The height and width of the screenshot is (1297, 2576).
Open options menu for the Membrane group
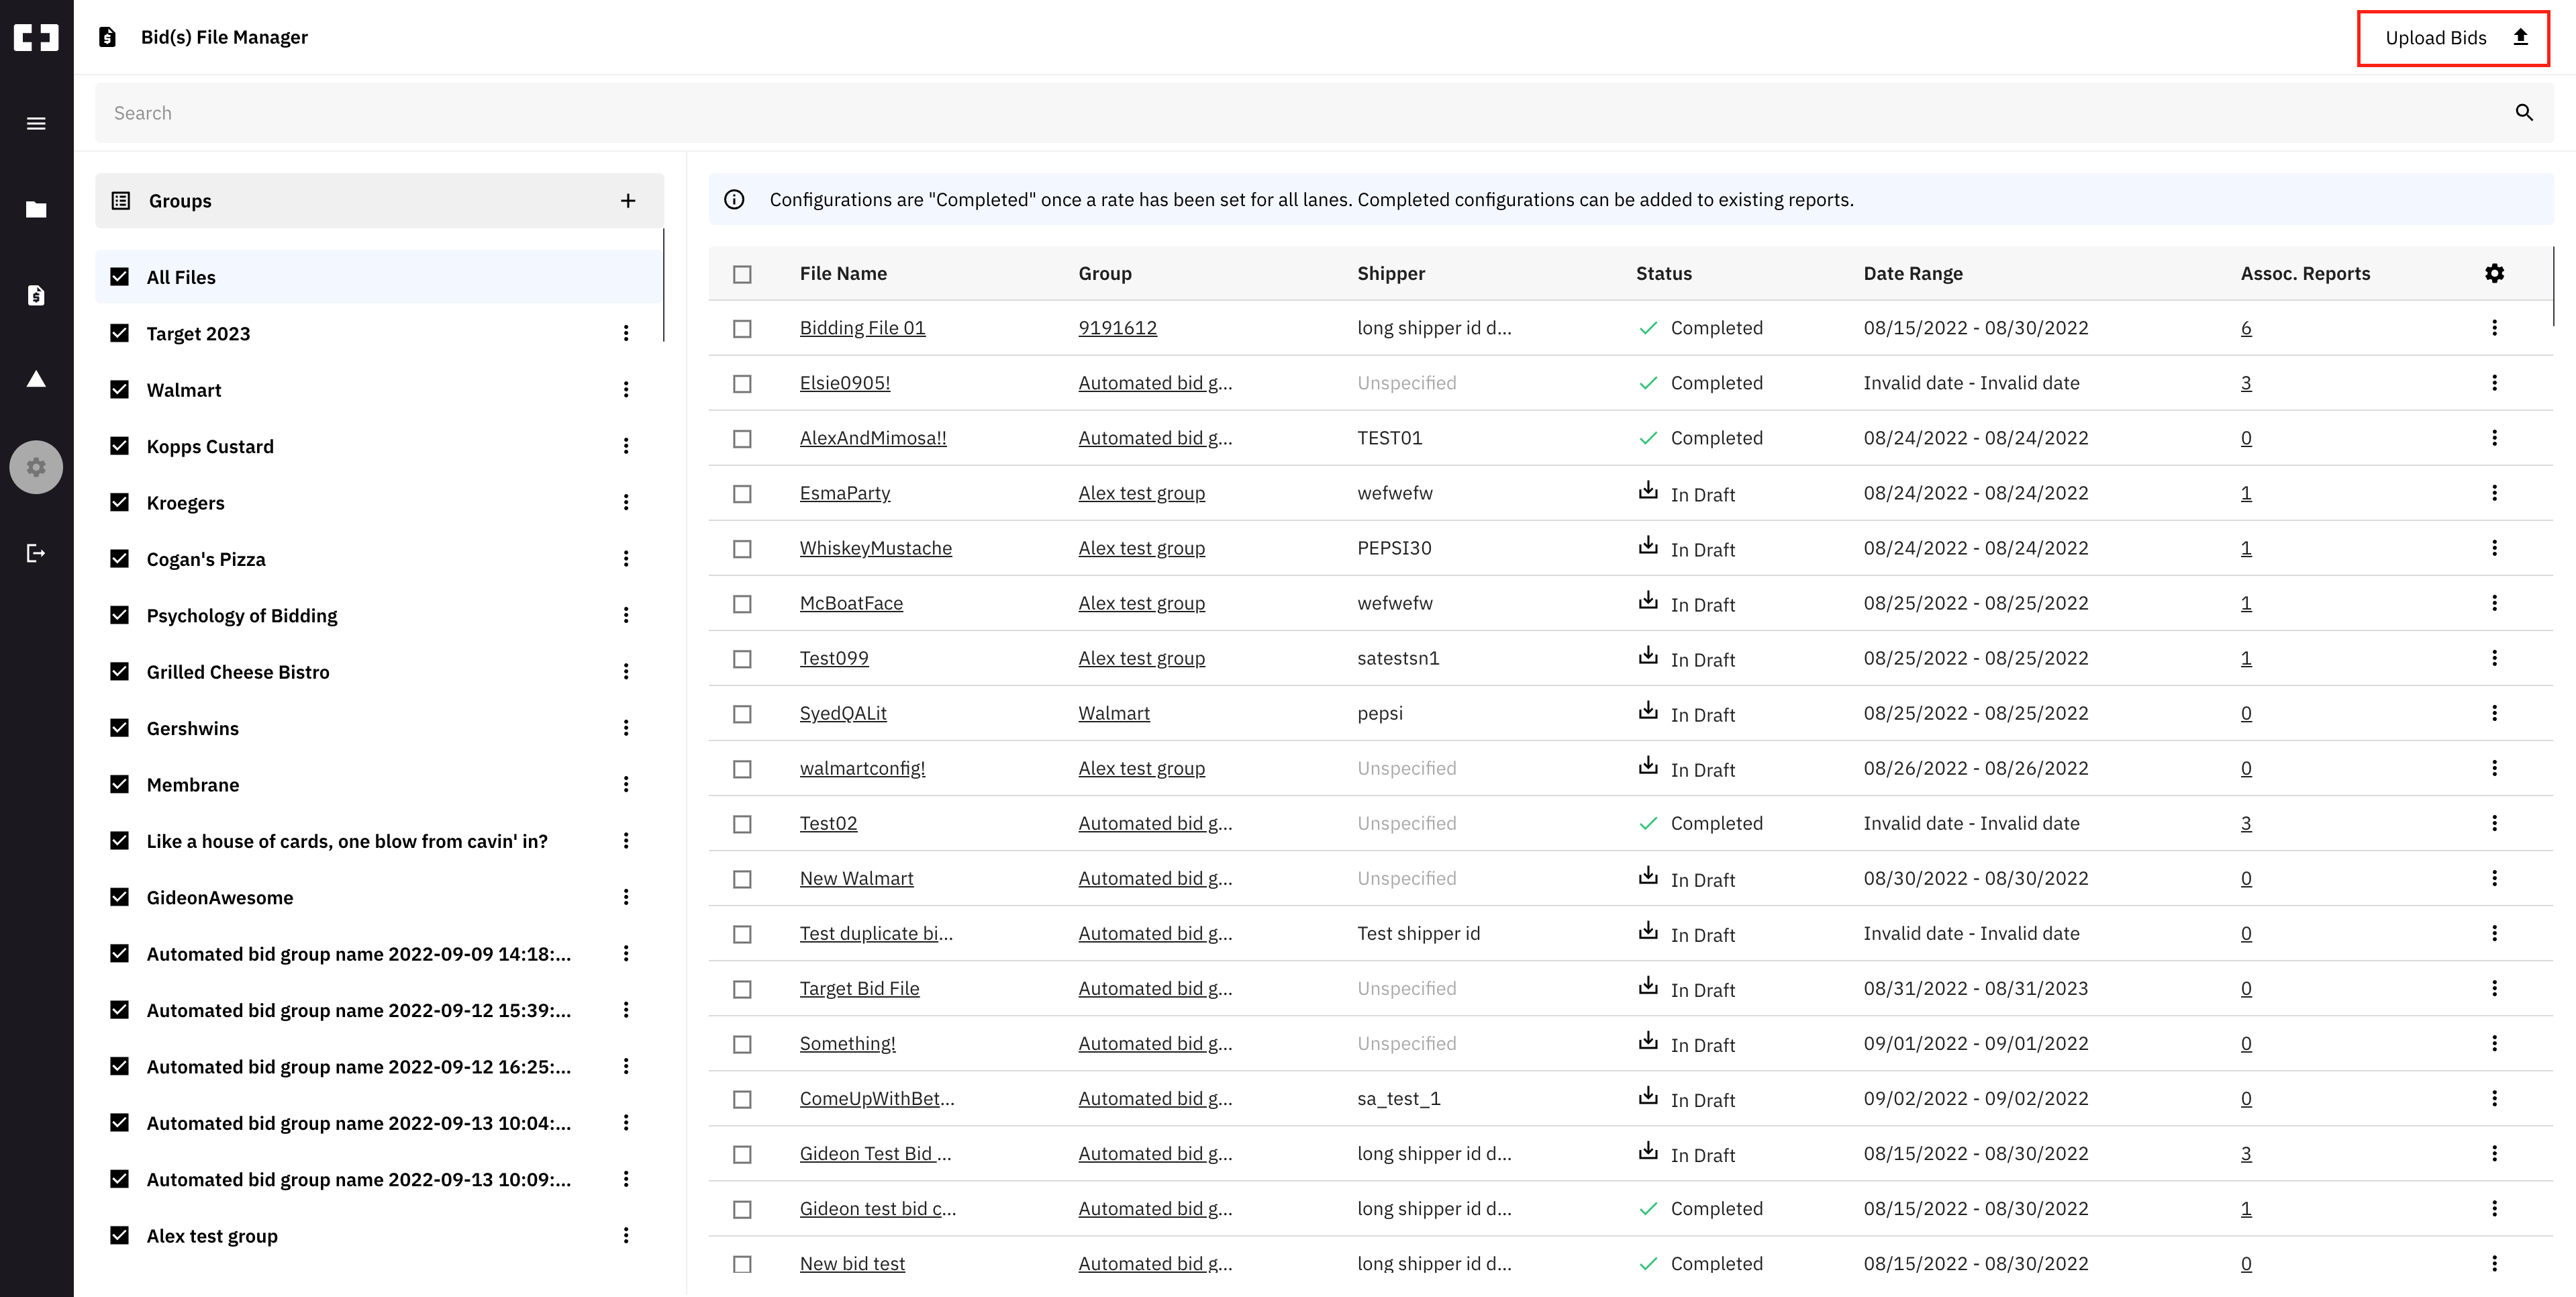click(627, 784)
